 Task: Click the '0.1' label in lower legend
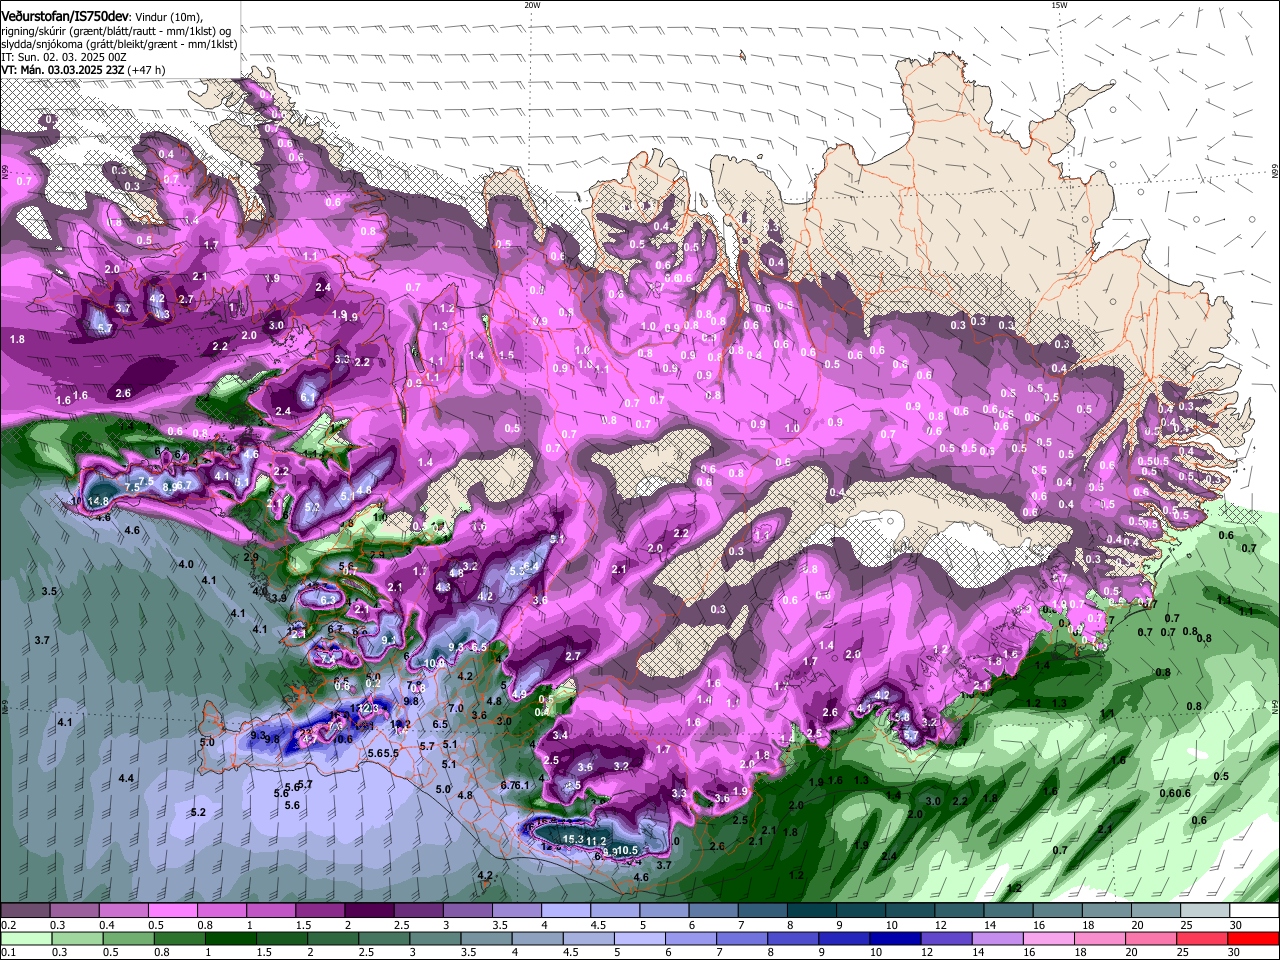pos(8,952)
